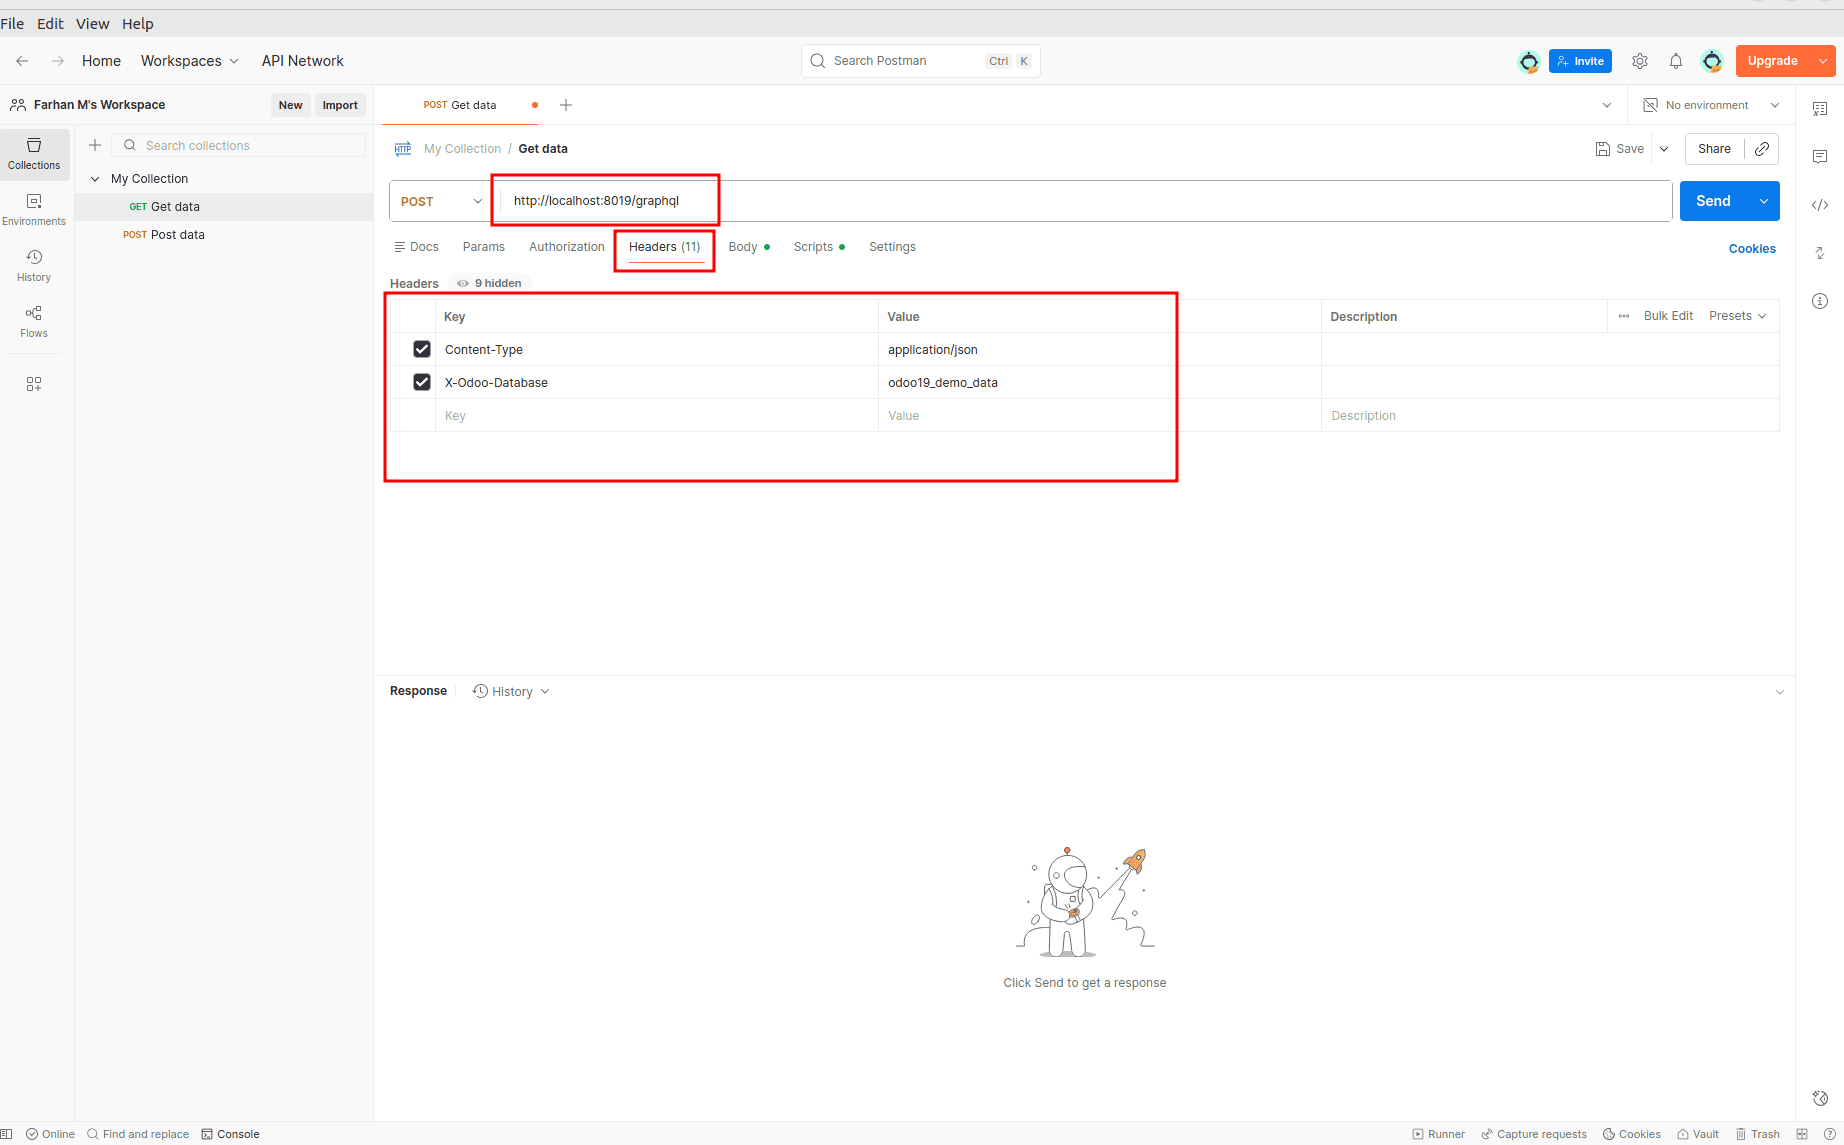Open the Flows sidebar panel
This screenshot has width=1844, height=1145.
(34, 322)
